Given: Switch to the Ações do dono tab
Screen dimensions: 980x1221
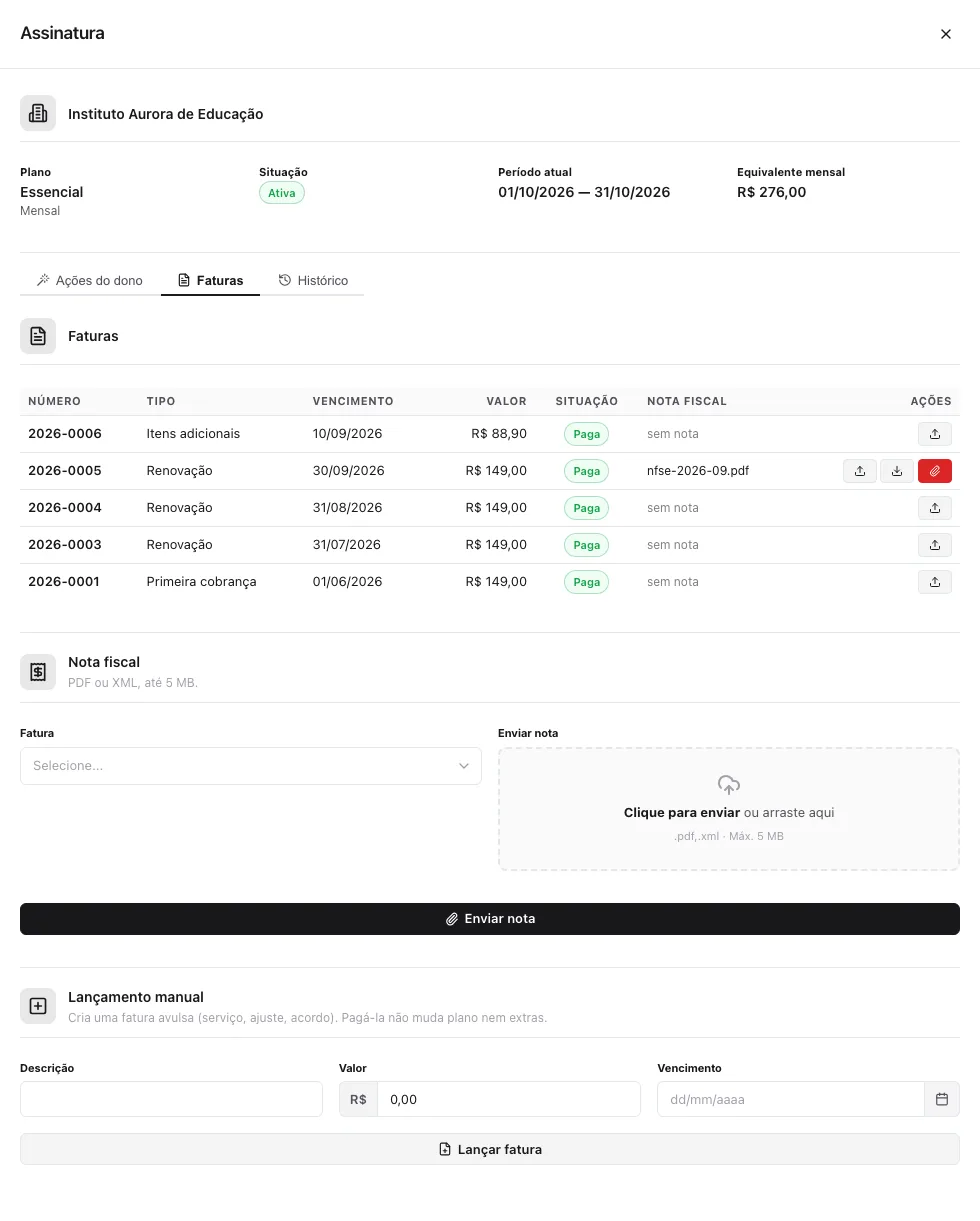Looking at the screenshot, I should click(x=90, y=281).
